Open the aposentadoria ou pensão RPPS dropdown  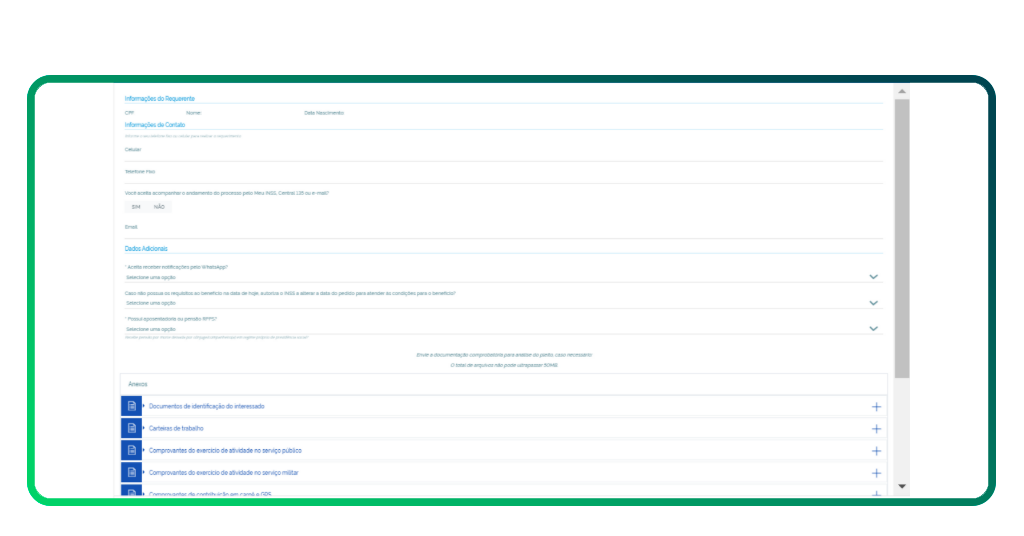(500, 328)
